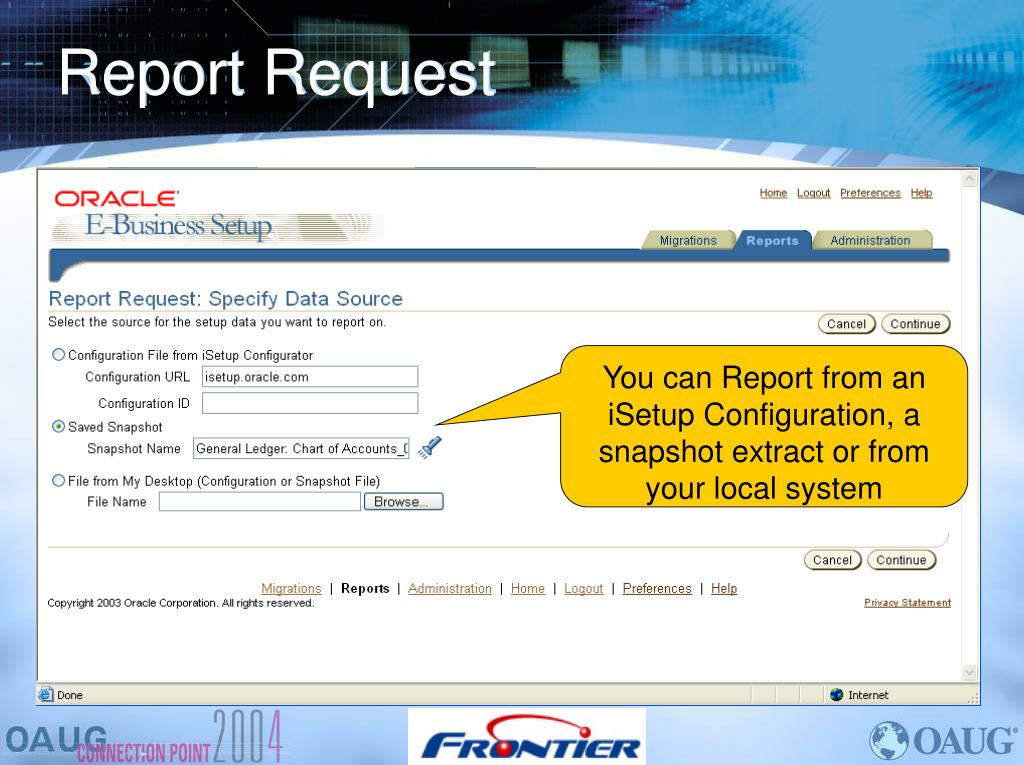Click the bold Reports text in the footer
This screenshot has height=765, width=1024.
[x=365, y=589]
